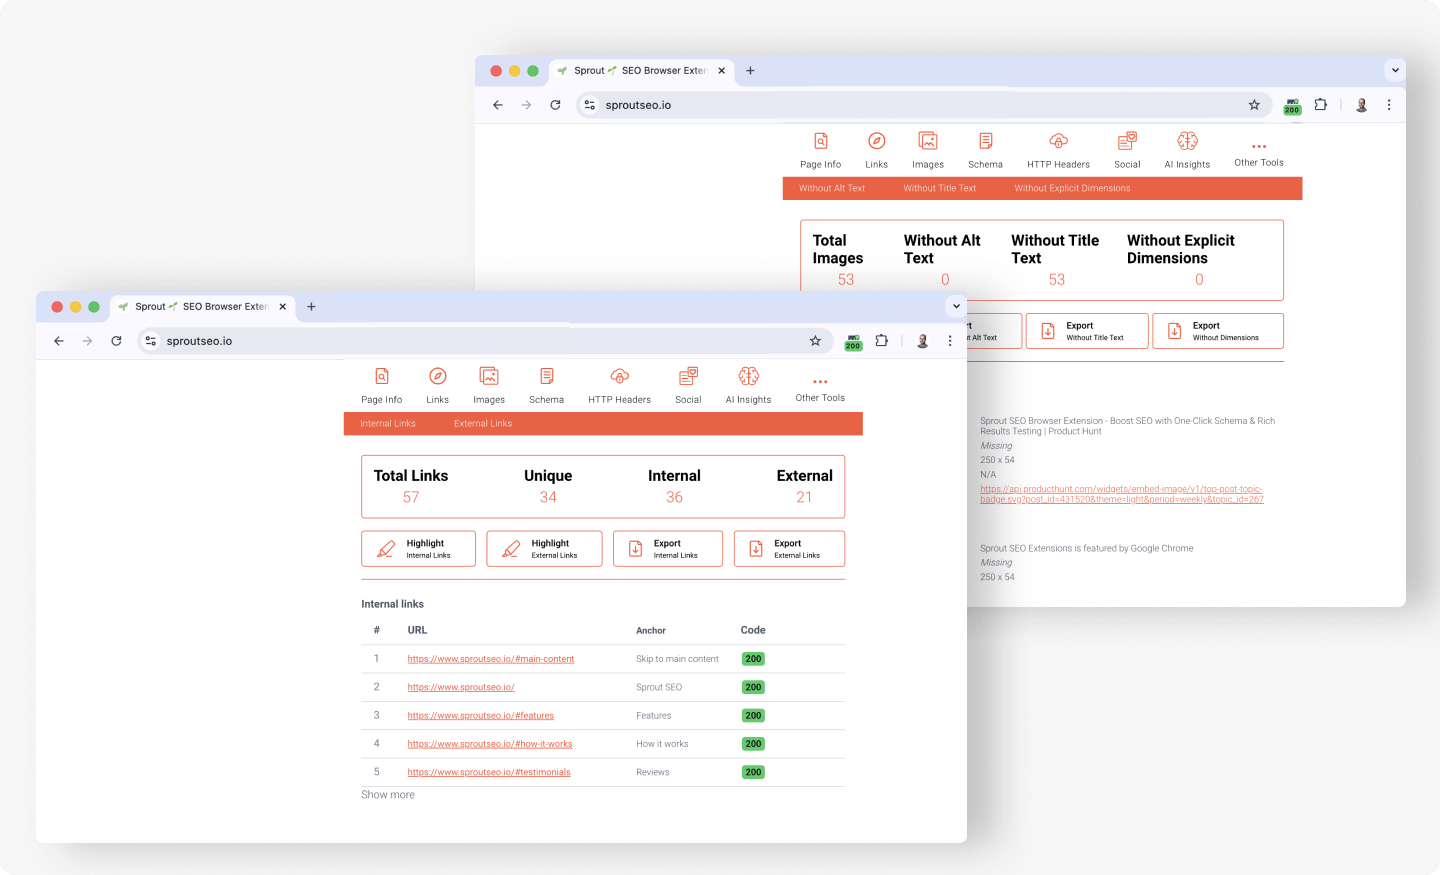Open extensions puzzle icon in back window

click(1320, 105)
